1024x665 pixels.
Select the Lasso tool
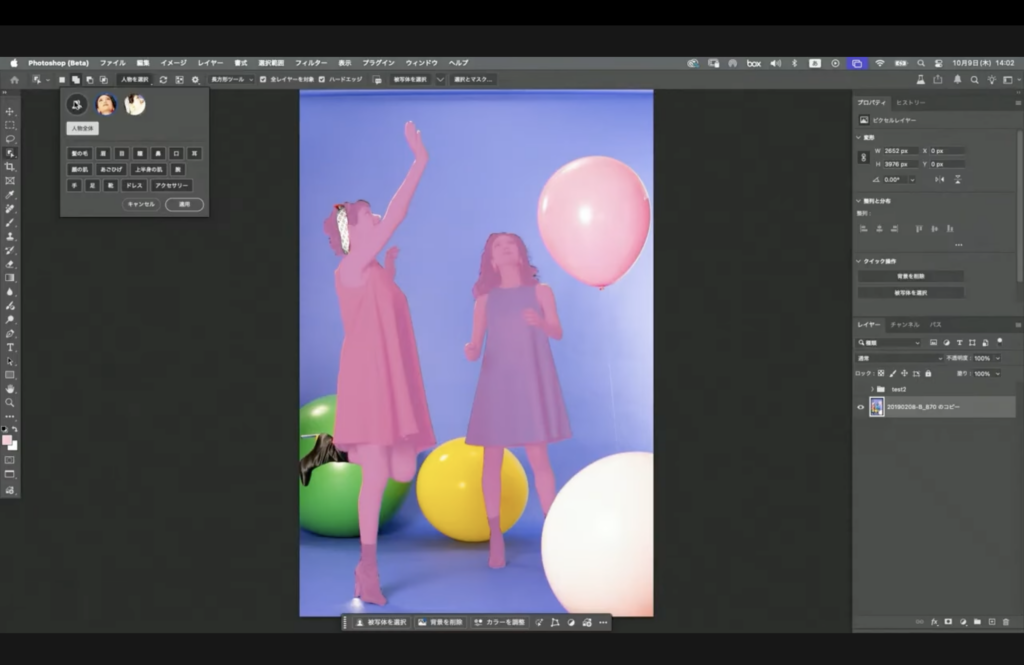point(10,139)
